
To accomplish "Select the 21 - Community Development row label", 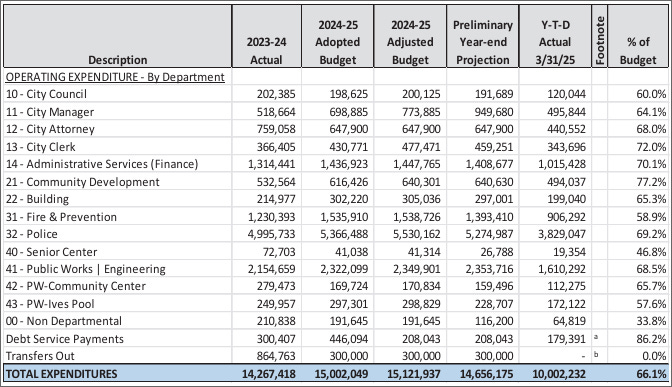I will coord(83,182).
